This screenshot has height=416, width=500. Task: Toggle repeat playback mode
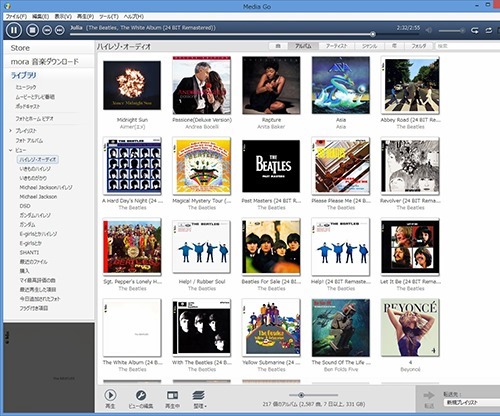pyautogui.click(x=489, y=30)
